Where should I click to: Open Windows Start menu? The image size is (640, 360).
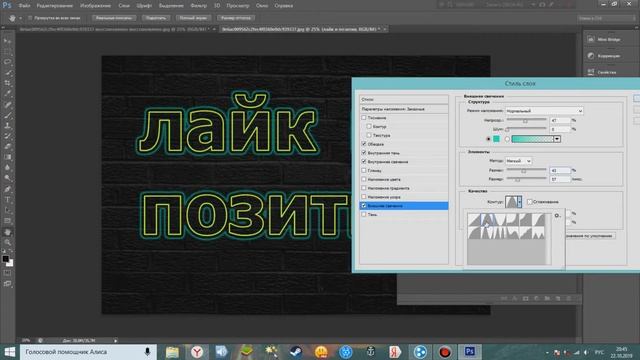tap(9, 352)
